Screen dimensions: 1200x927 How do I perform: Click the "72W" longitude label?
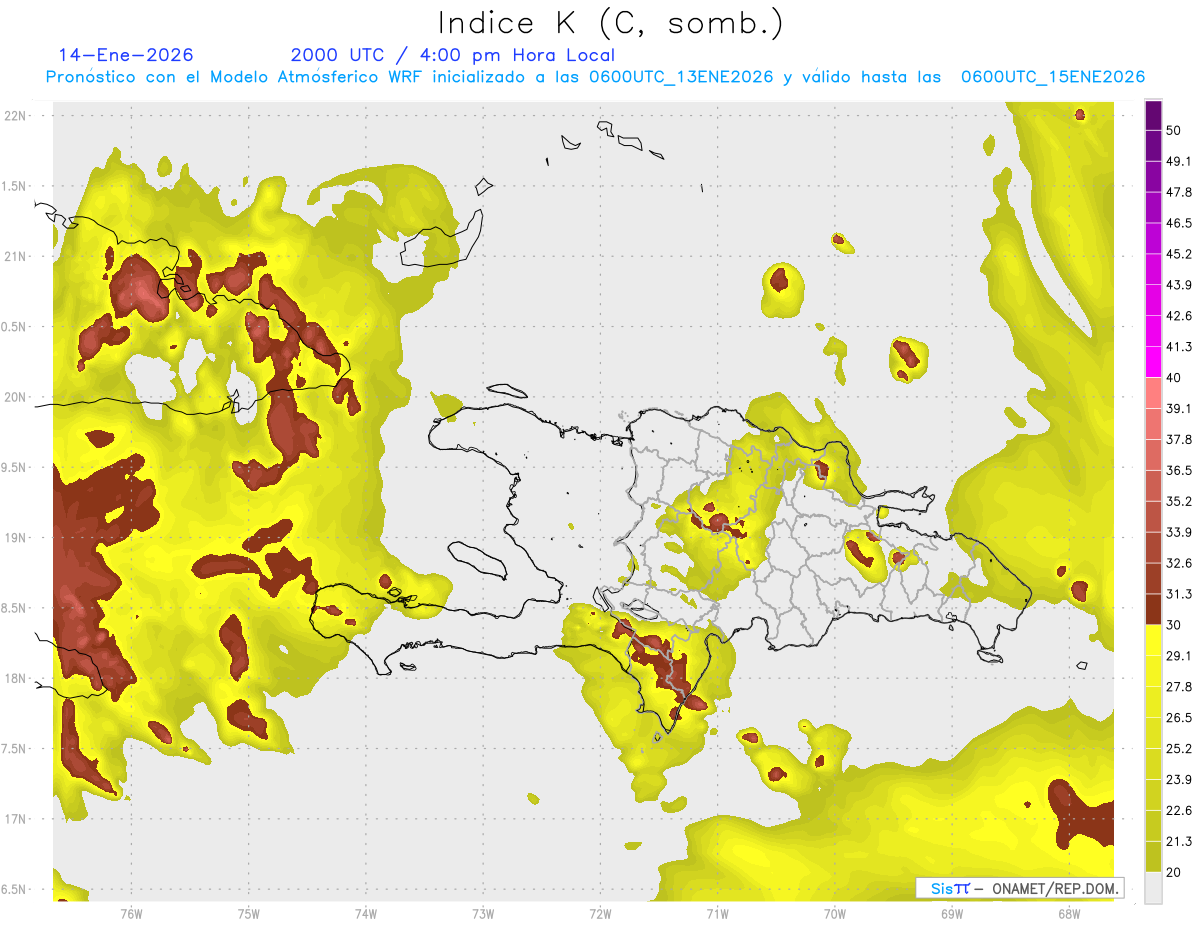point(601,913)
